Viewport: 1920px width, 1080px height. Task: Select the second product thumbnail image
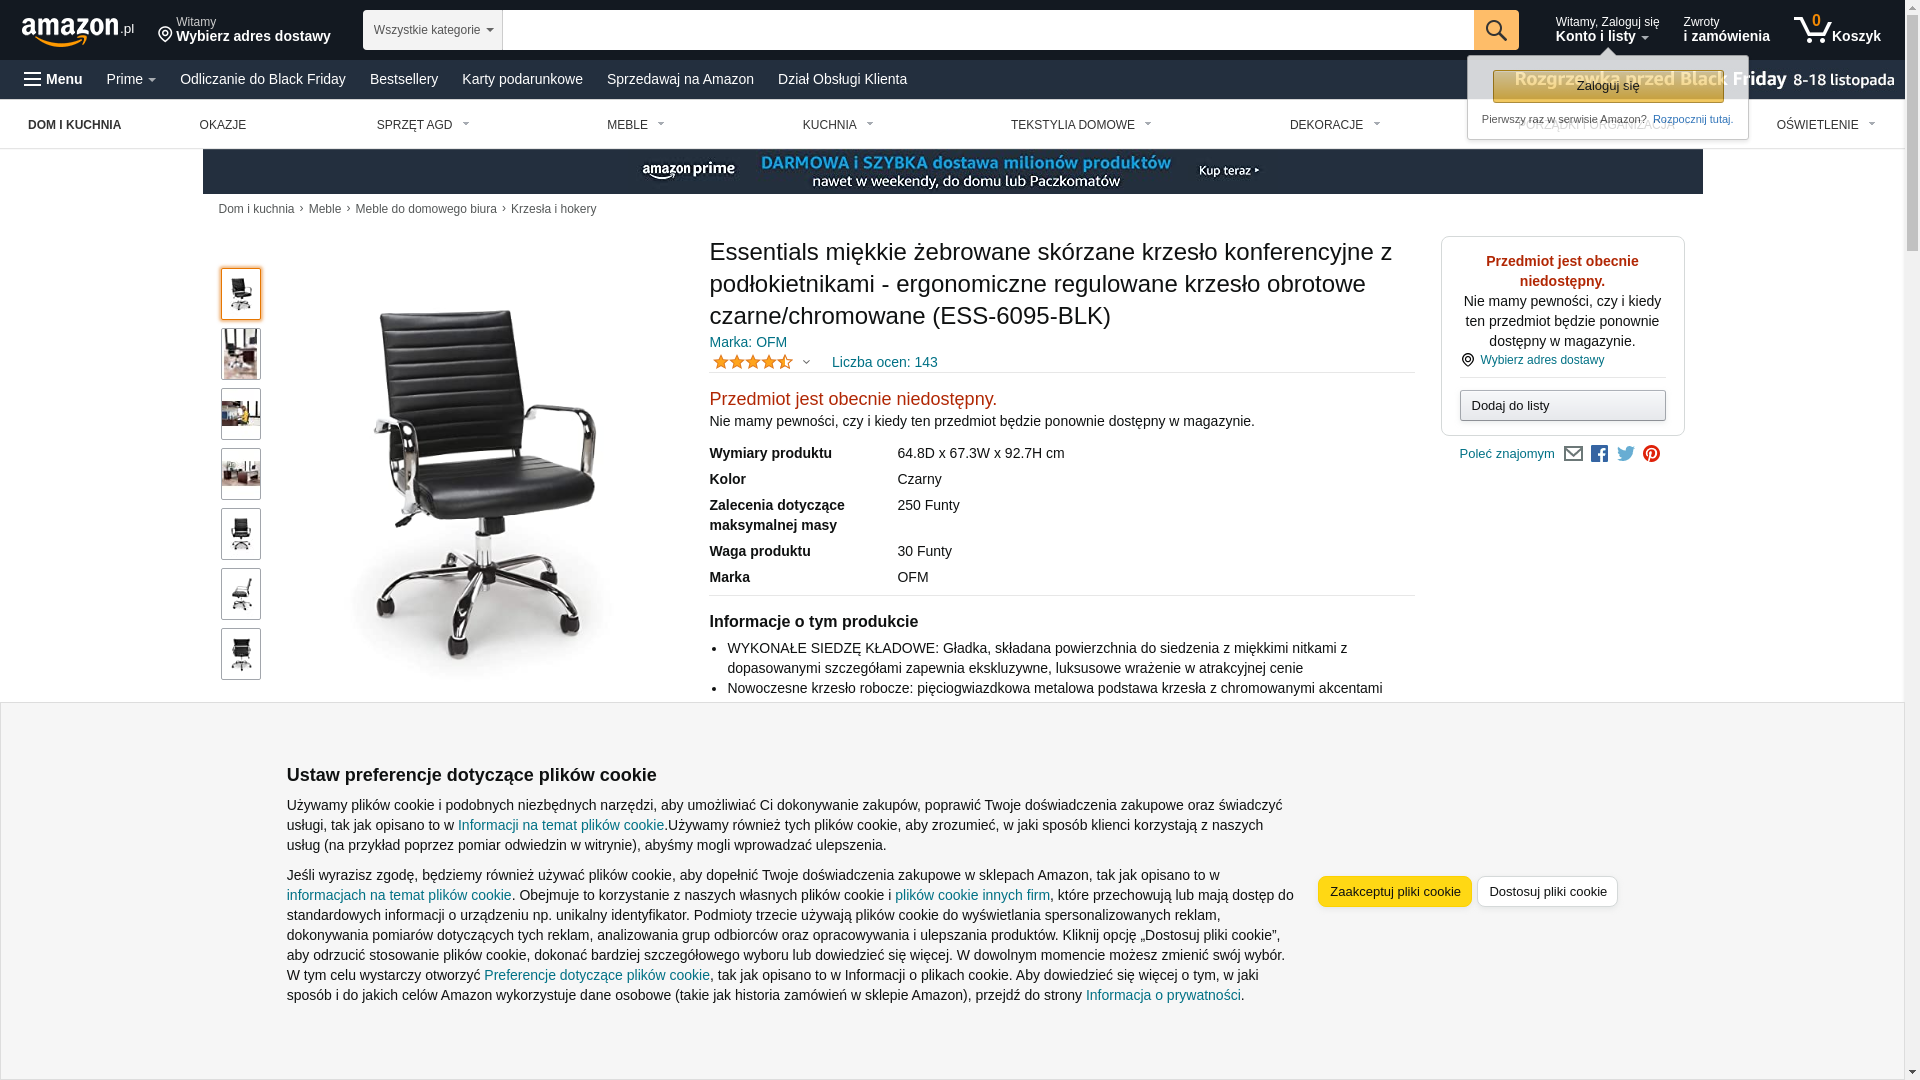coord(241,354)
